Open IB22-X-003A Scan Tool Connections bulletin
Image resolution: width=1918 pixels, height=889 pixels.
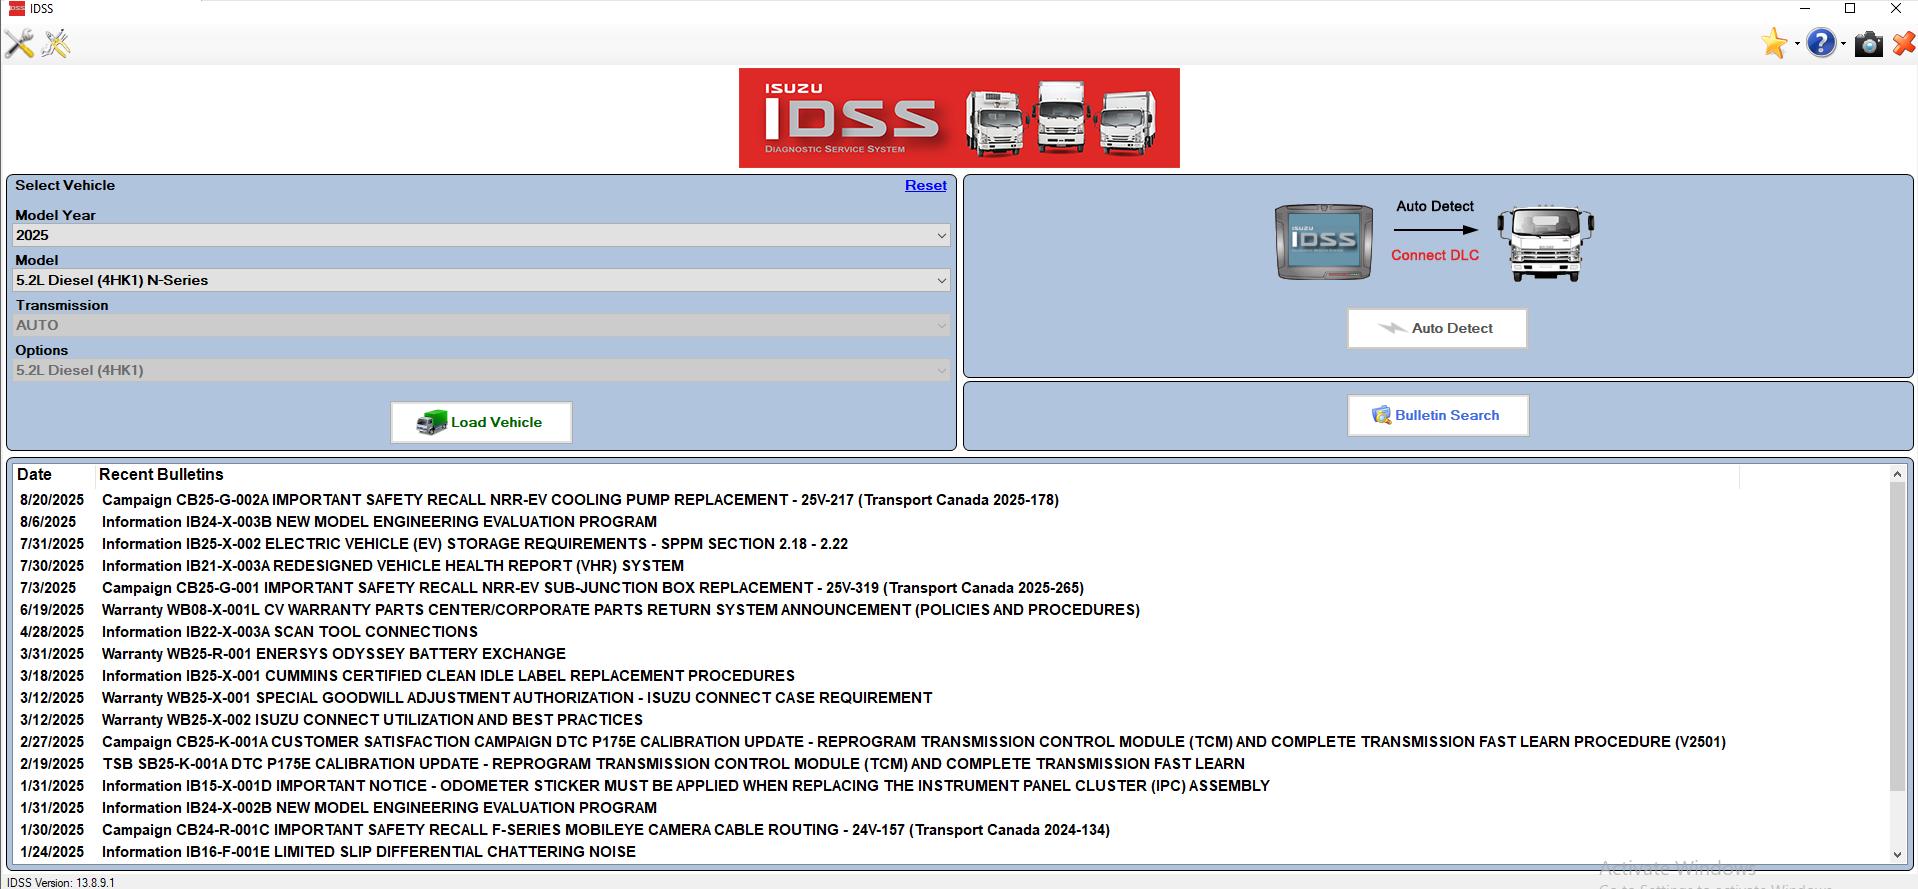point(290,632)
